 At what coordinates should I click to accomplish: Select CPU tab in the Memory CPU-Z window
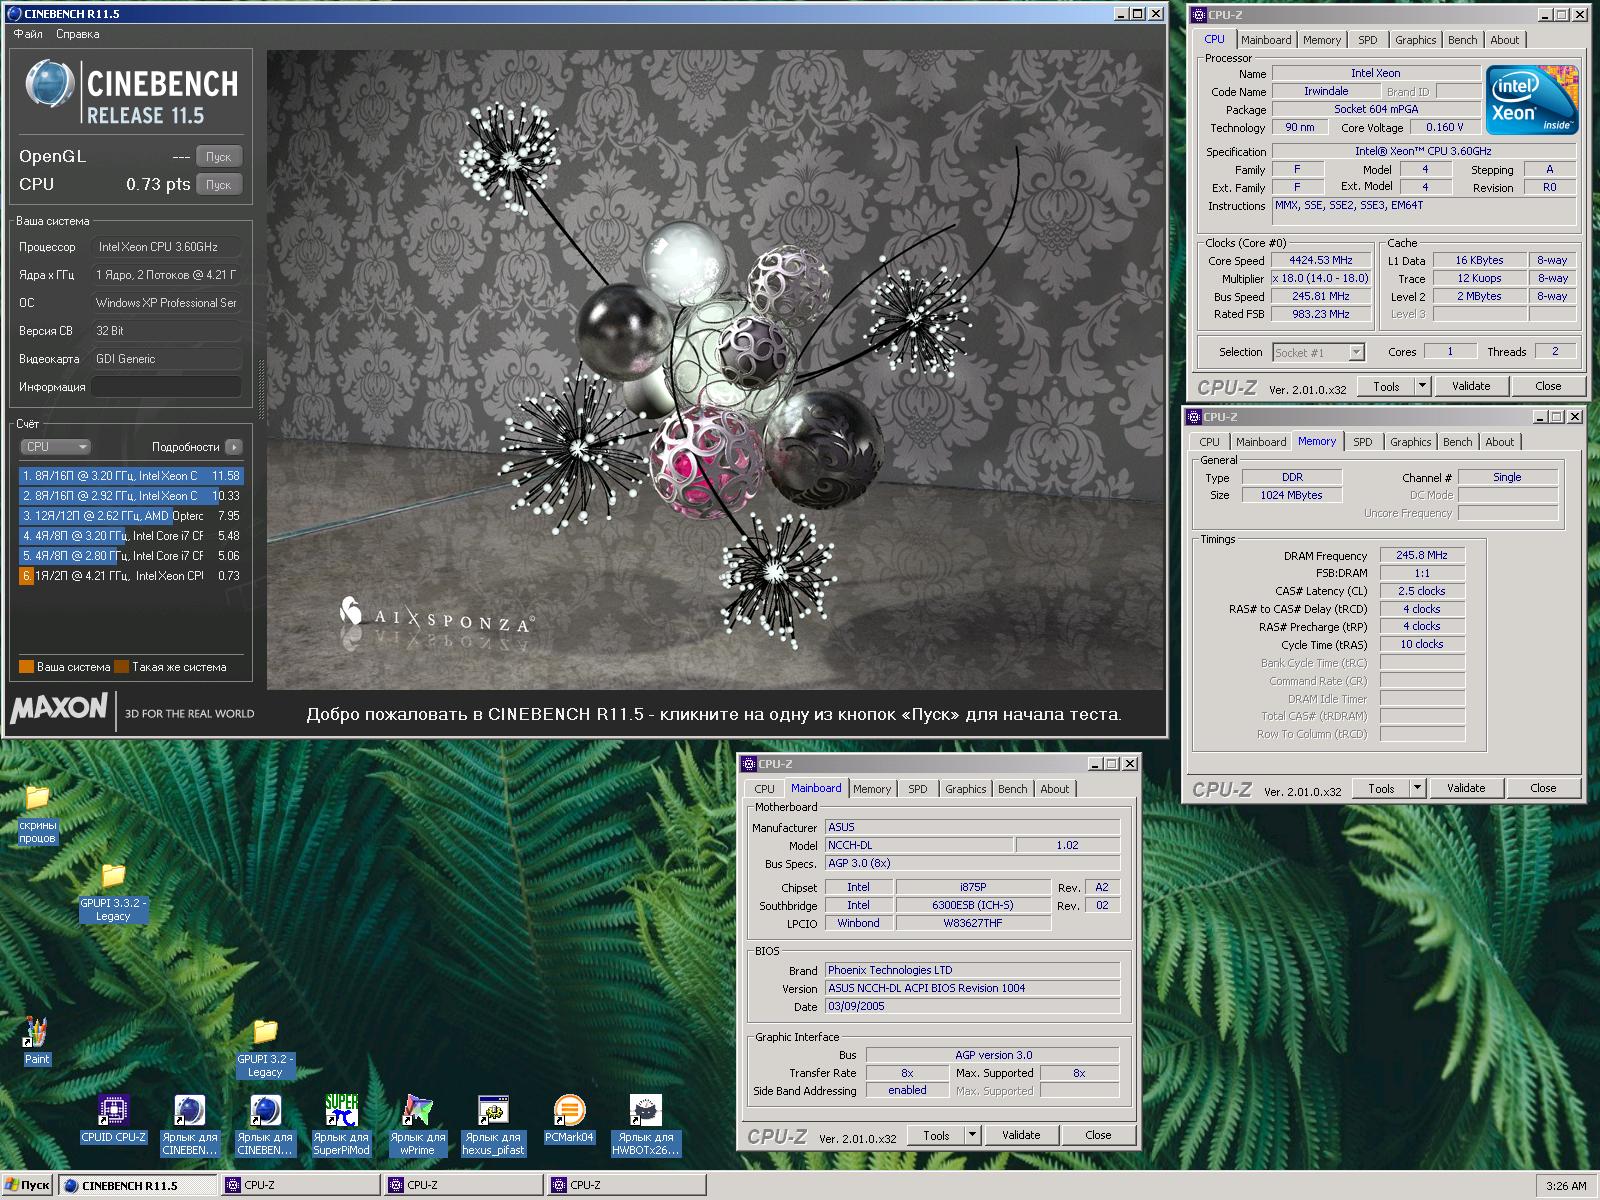(1209, 442)
